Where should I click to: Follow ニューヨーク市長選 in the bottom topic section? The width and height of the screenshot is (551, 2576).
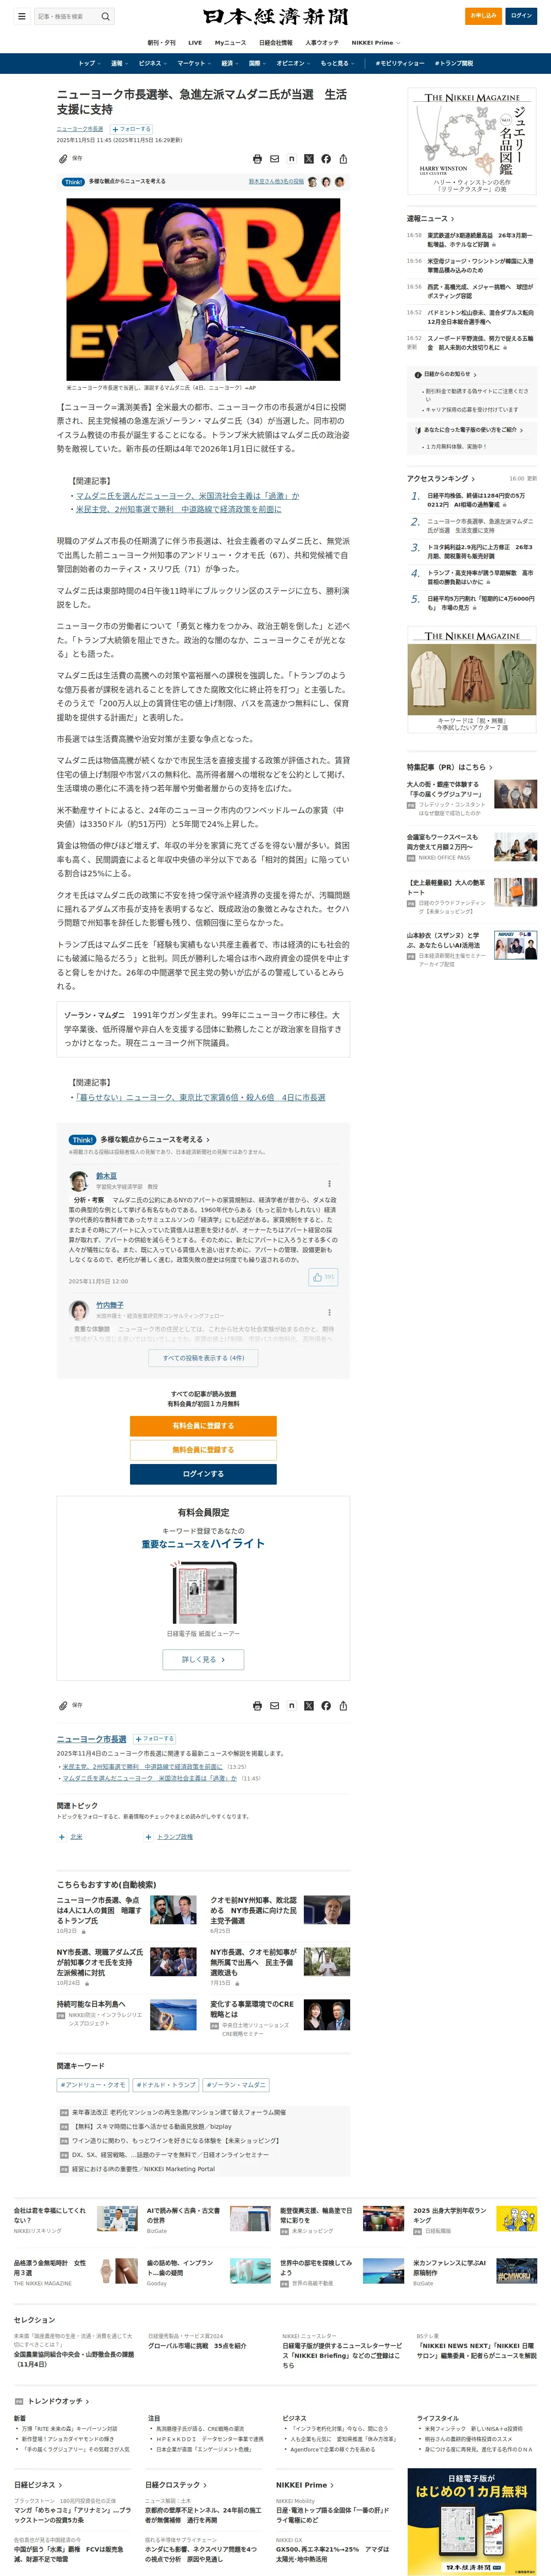[154, 1739]
